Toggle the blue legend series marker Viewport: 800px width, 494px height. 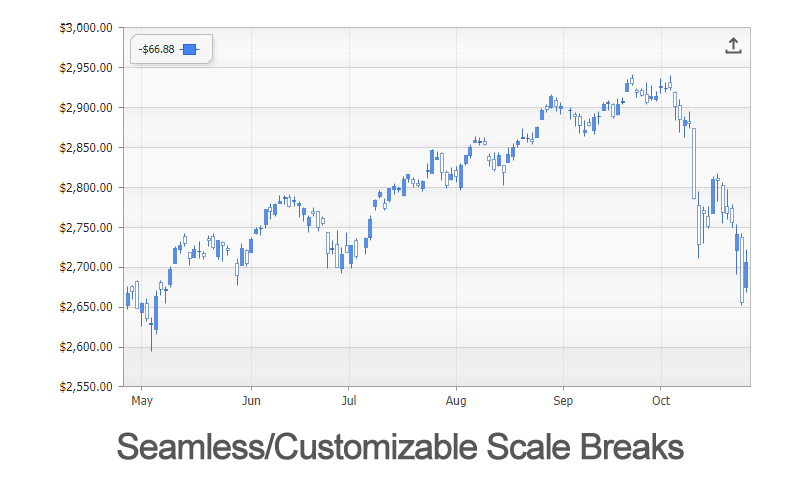point(190,49)
